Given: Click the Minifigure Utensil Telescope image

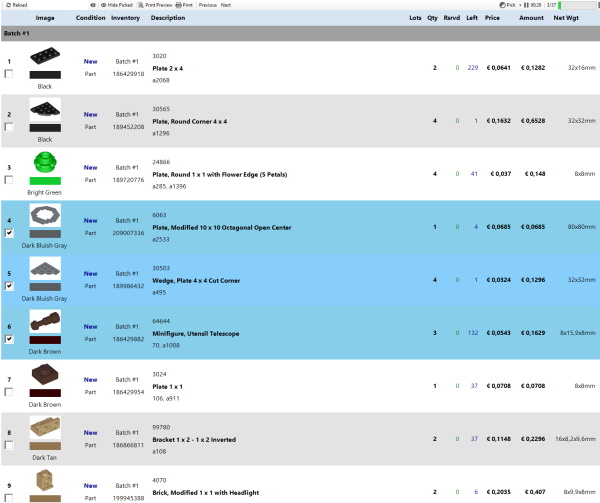Looking at the screenshot, I should tap(44, 321).
